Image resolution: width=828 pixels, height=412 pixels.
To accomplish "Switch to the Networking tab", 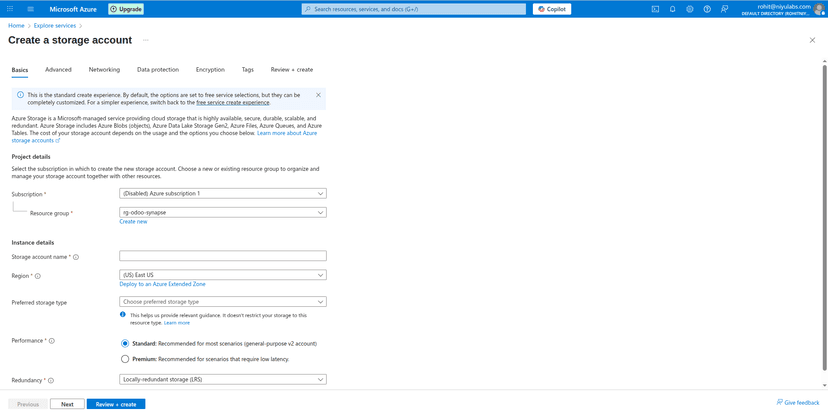I will 104,70.
